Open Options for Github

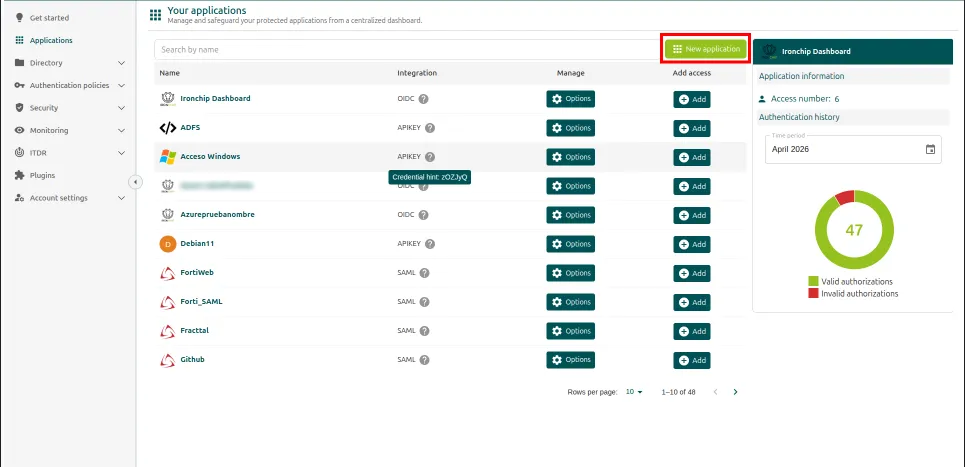571,360
